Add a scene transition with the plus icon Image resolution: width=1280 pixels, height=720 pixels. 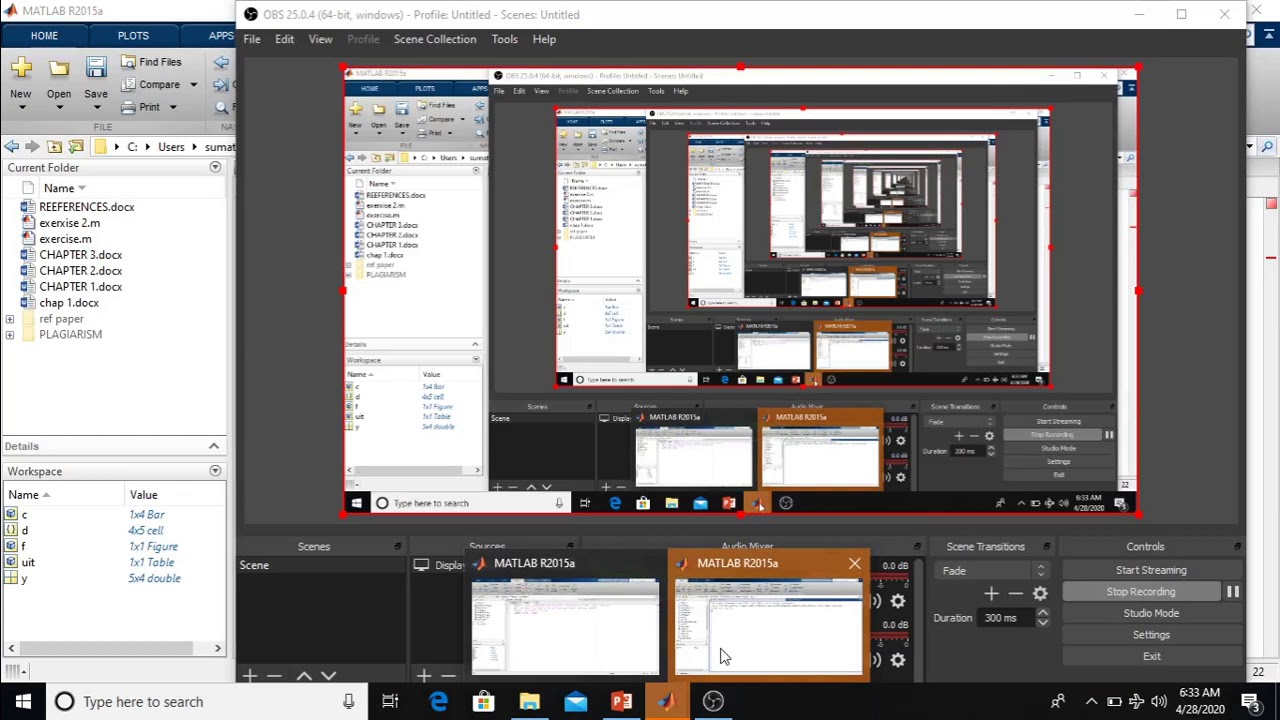click(991, 594)
